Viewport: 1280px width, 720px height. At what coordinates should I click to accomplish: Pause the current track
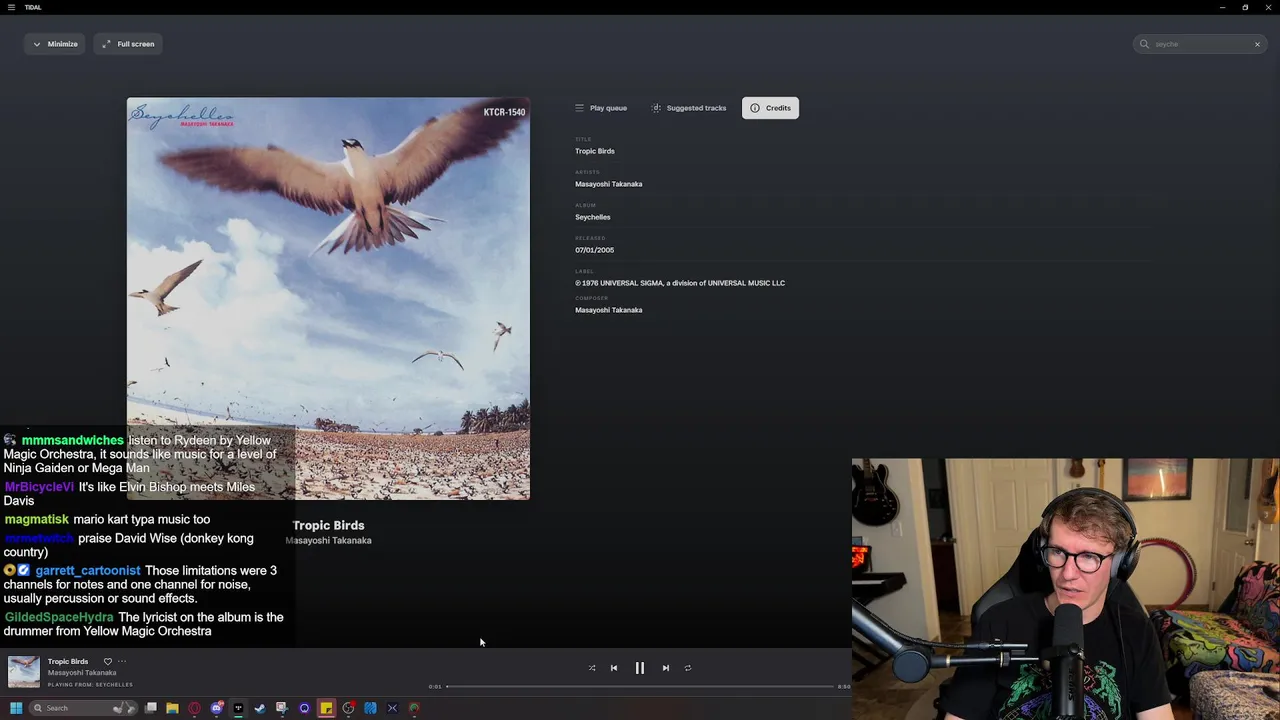coord(640,668)
